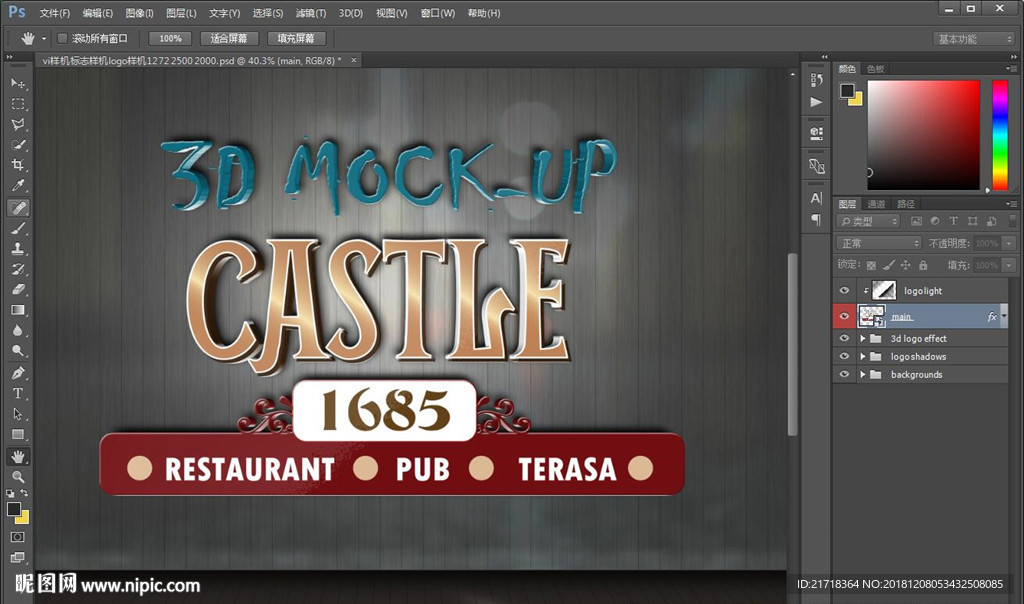Open the 不透明度 opacity arrow
1024x604 pixels.
click(x=1009, y=243)
